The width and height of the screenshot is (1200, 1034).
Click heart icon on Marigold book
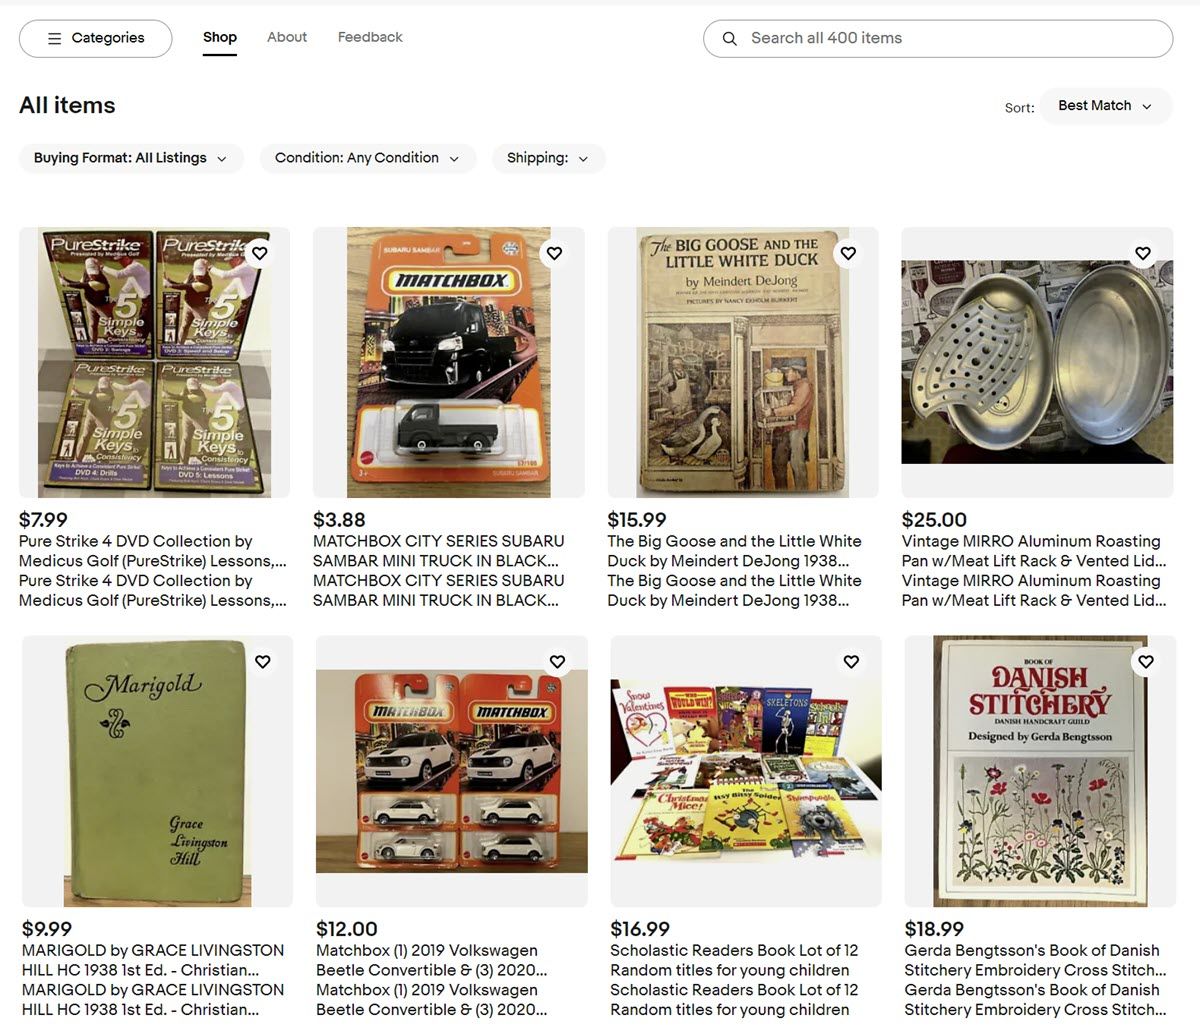(x=263, y=661)
